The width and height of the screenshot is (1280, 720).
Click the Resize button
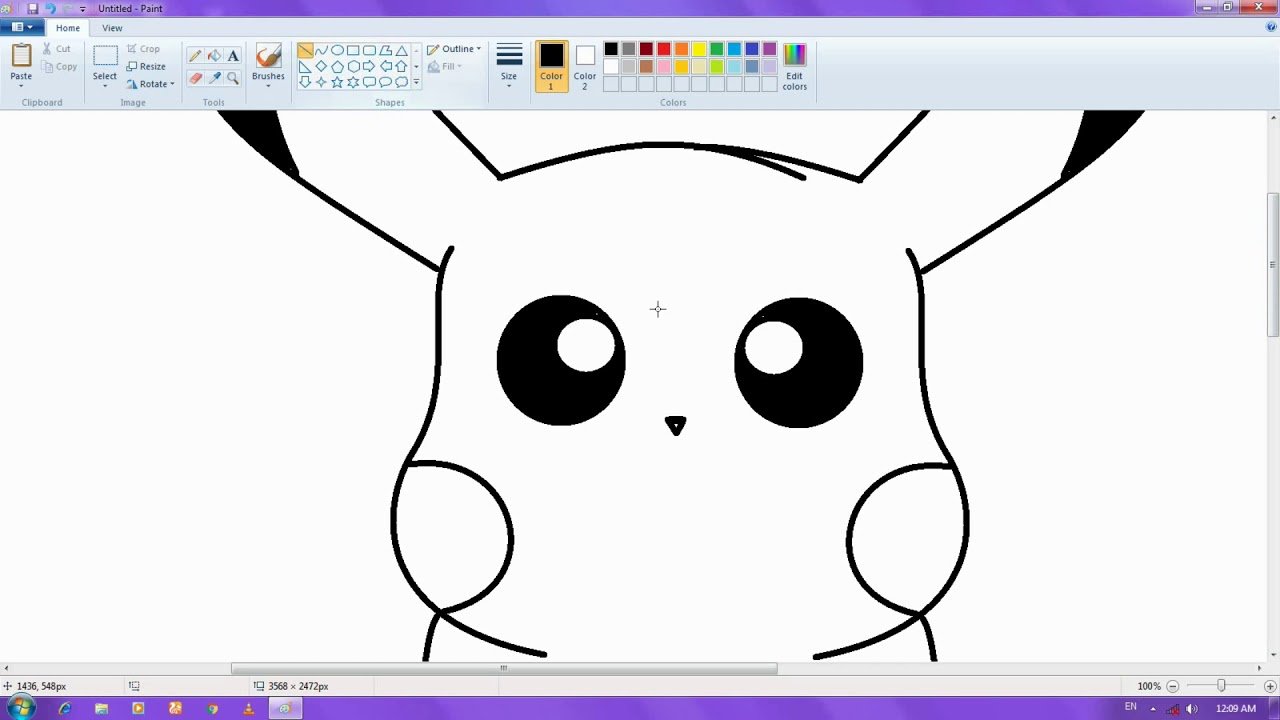146,66
